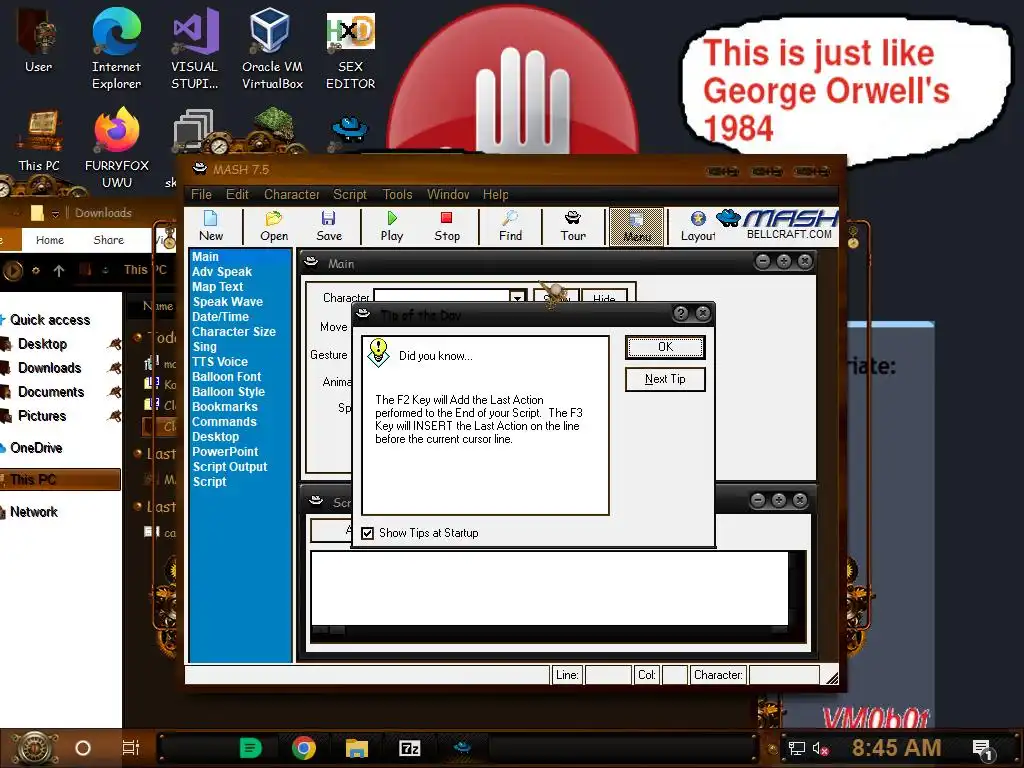Image resolution: width=1024 pixels, height=768 pixels.
Task: Open Balloon Style in the side menu
Action: (229, 392)
